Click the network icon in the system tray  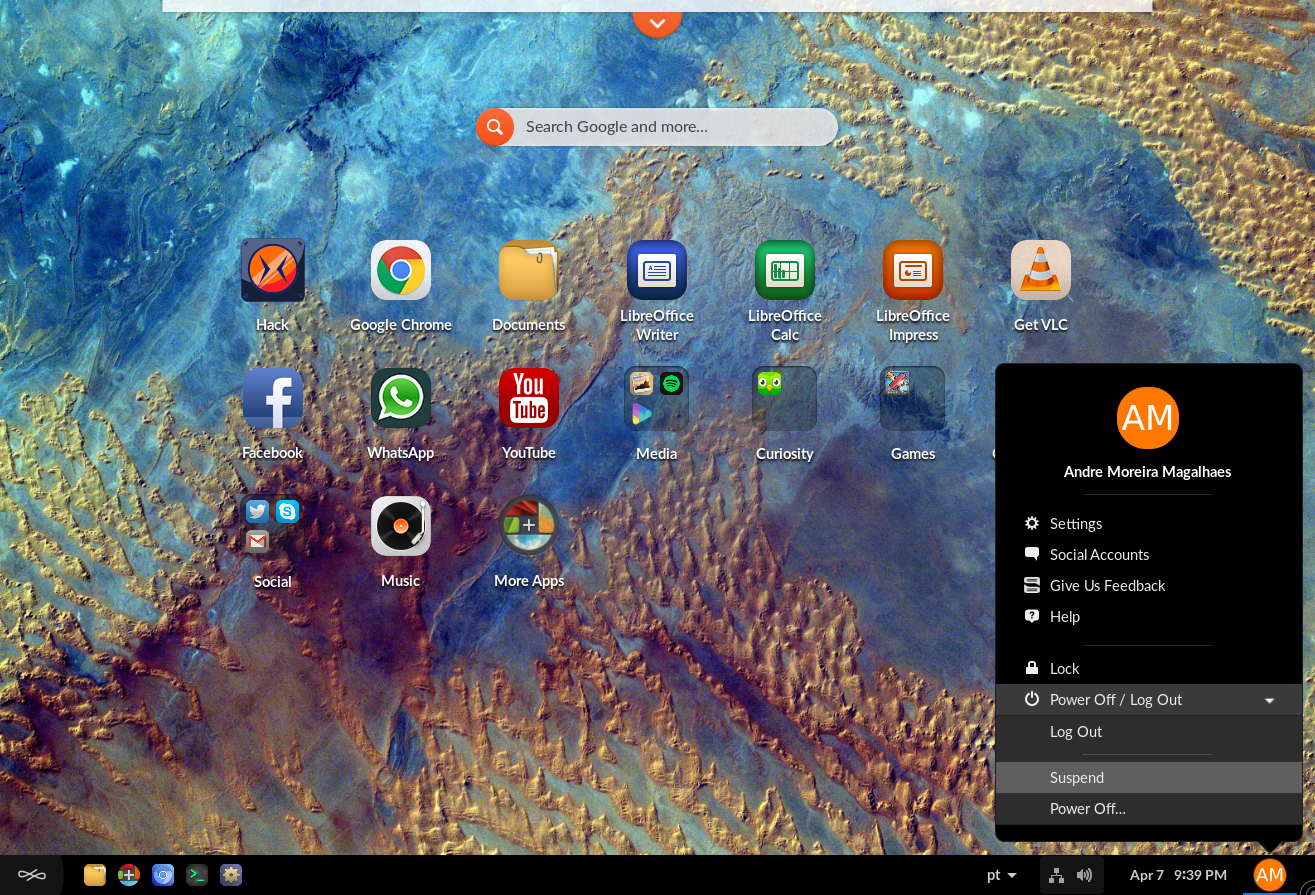(1056, 875)
